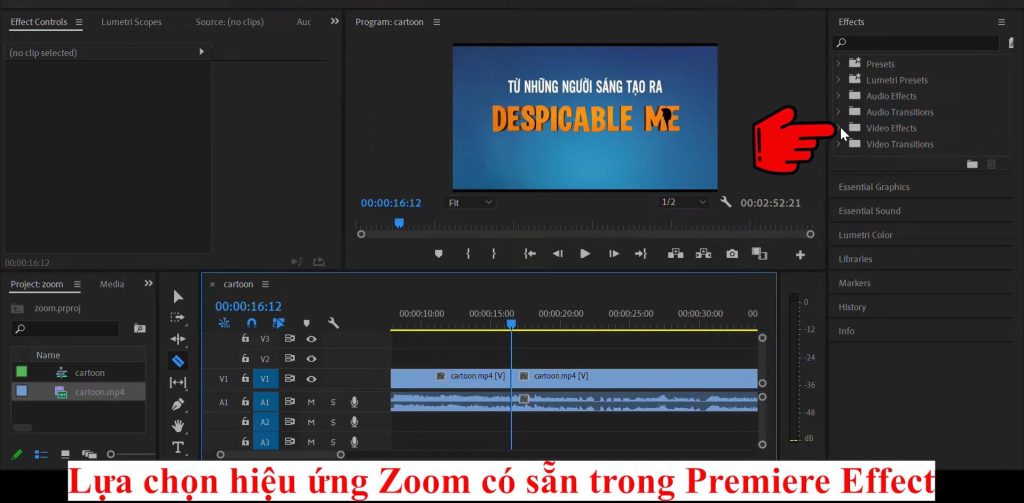Expand the Audio Effects folder
Image resolution: width=1024 pixels, height=503 pixels.
coord(839,95)
